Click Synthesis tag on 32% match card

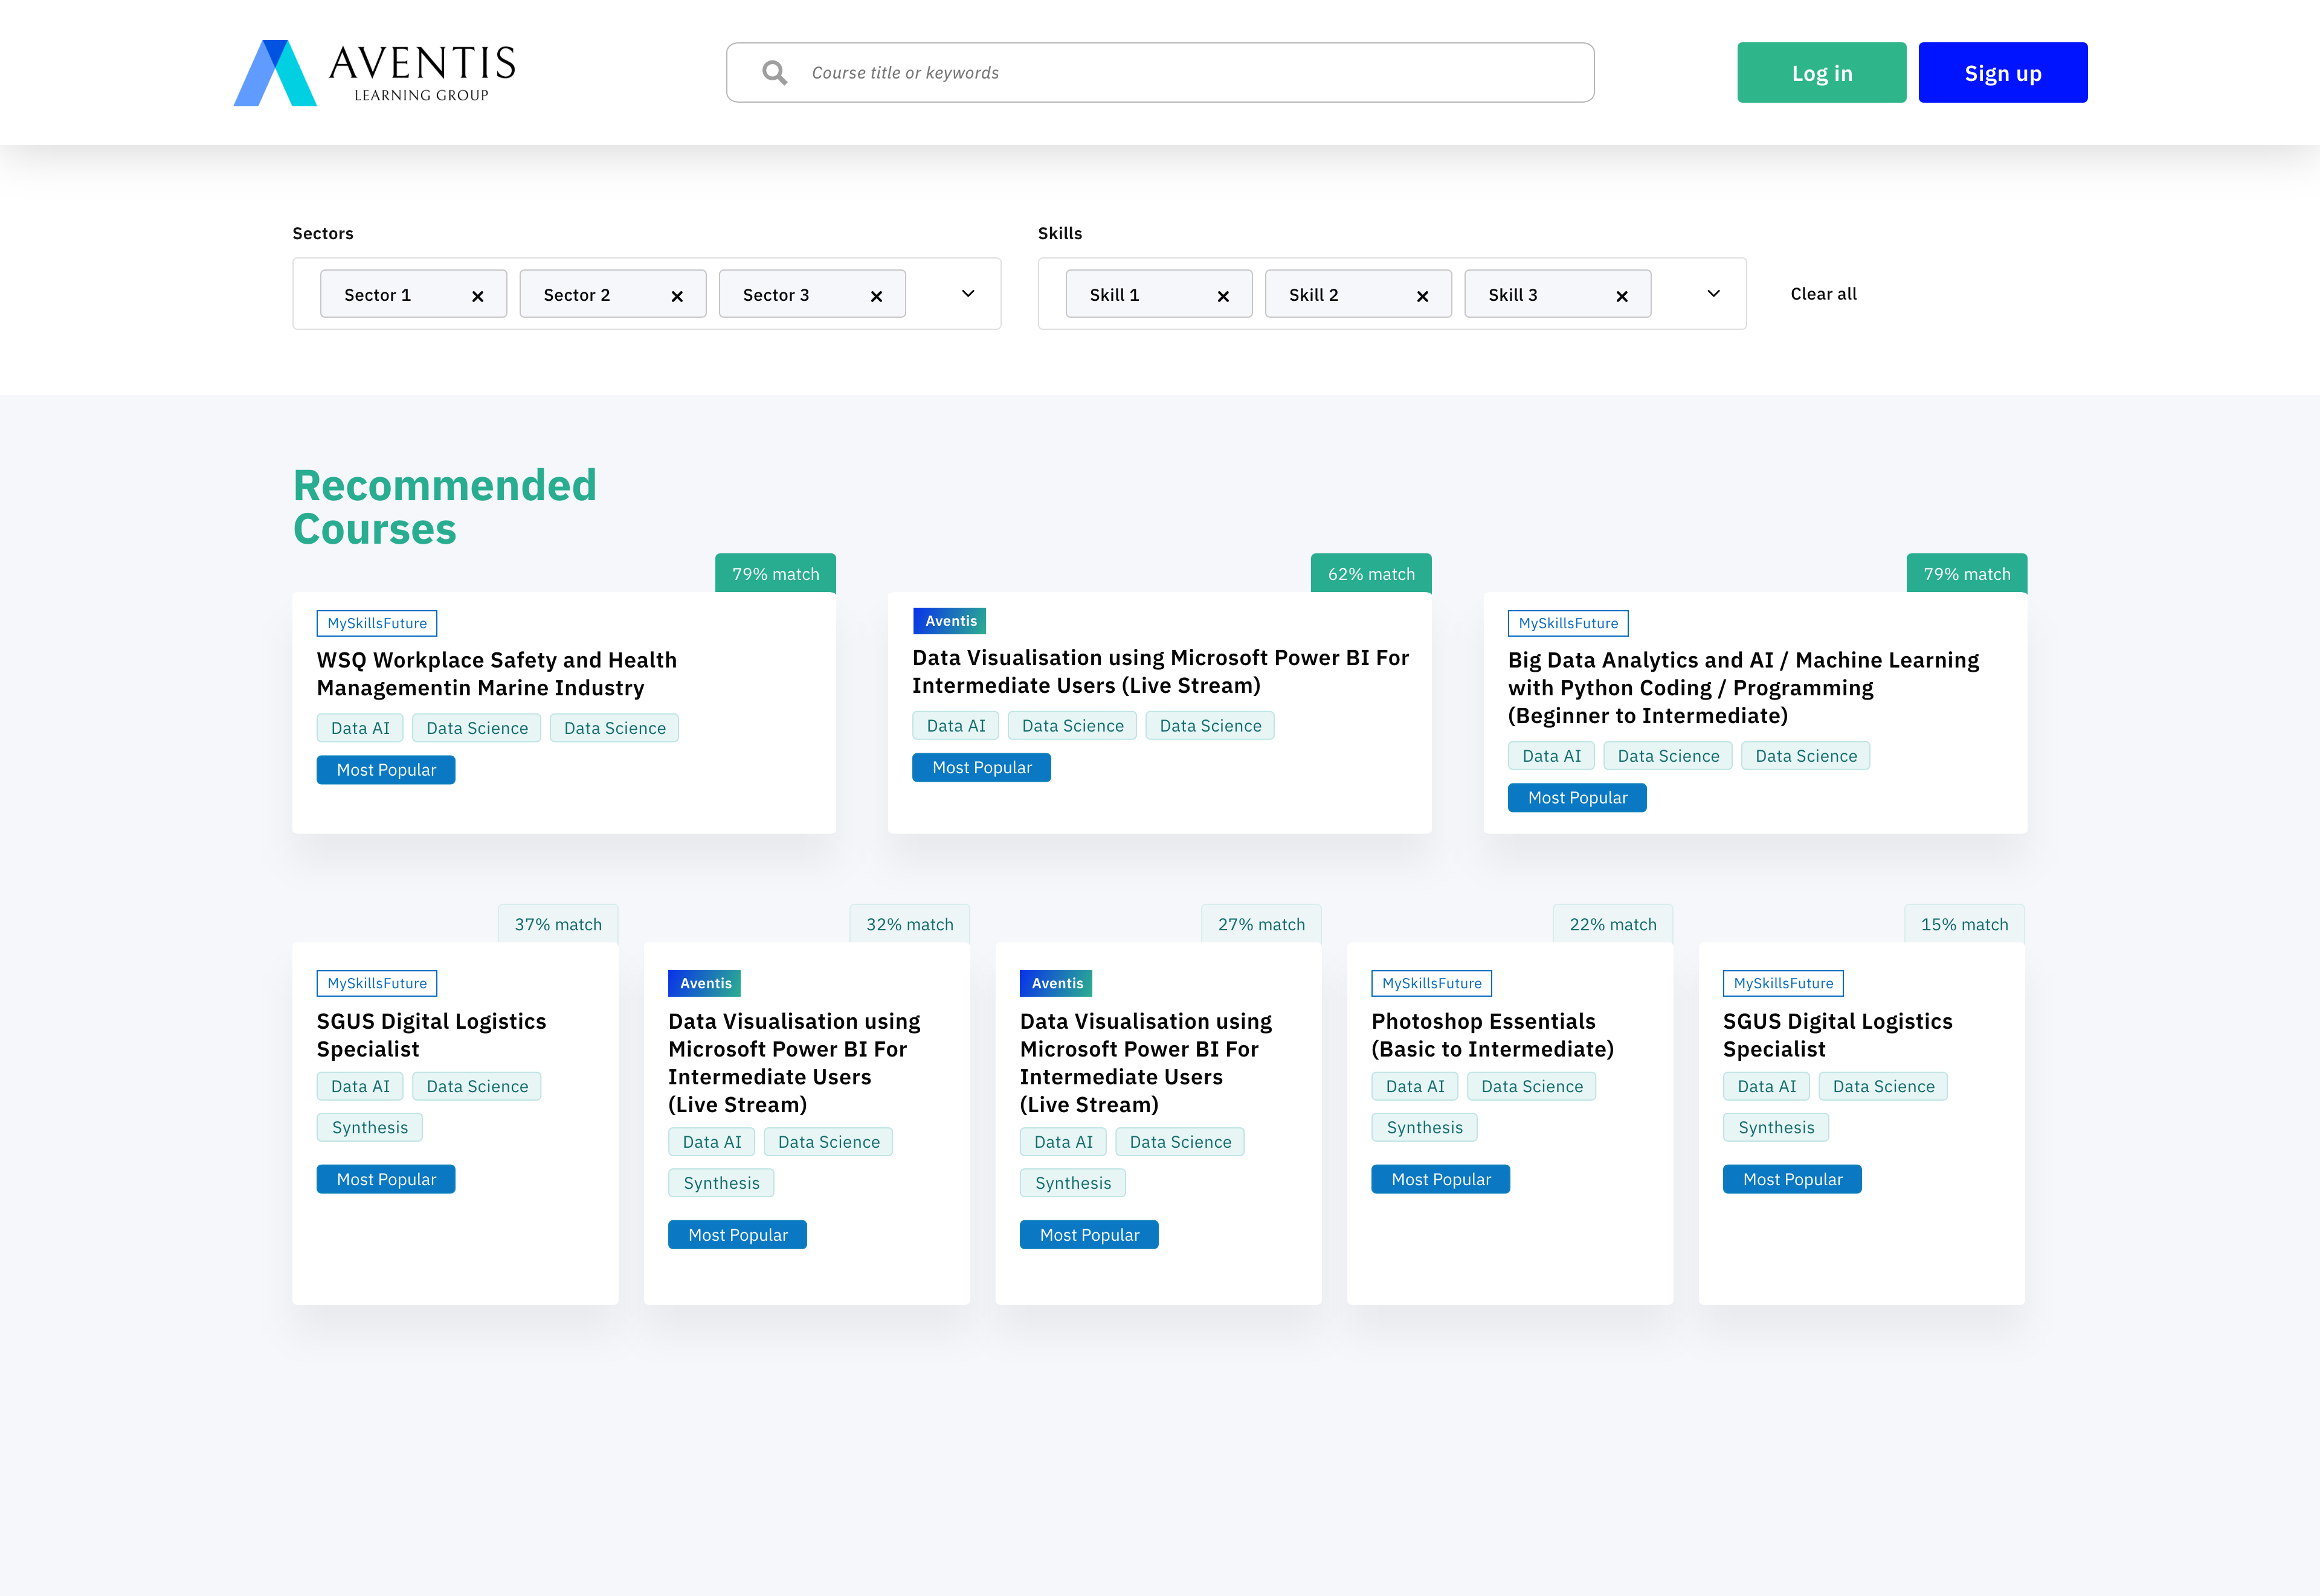[x=721, y=1183]
